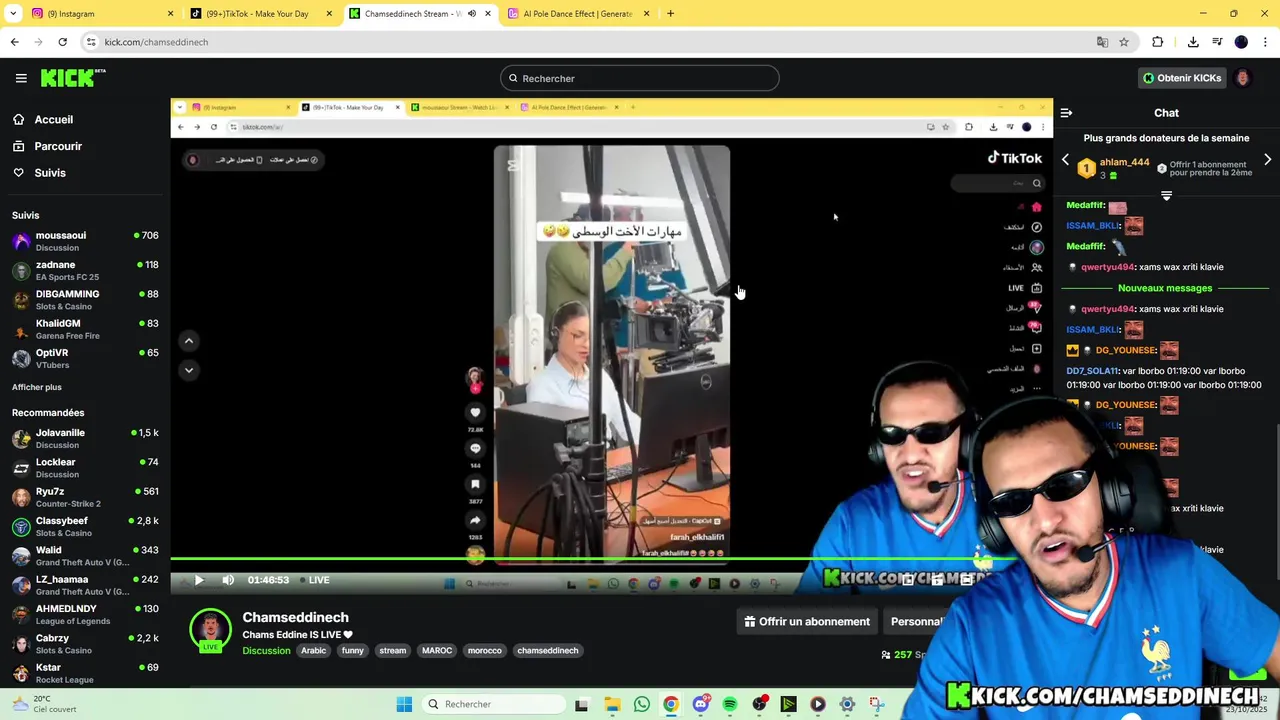Open recommended channel Locklear
The height and width of the screenshot is (720, 1280).
(85, 468)
